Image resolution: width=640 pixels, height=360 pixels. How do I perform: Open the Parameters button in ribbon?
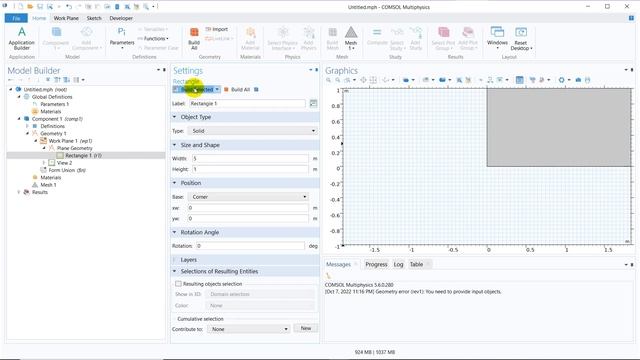point(122,38)
